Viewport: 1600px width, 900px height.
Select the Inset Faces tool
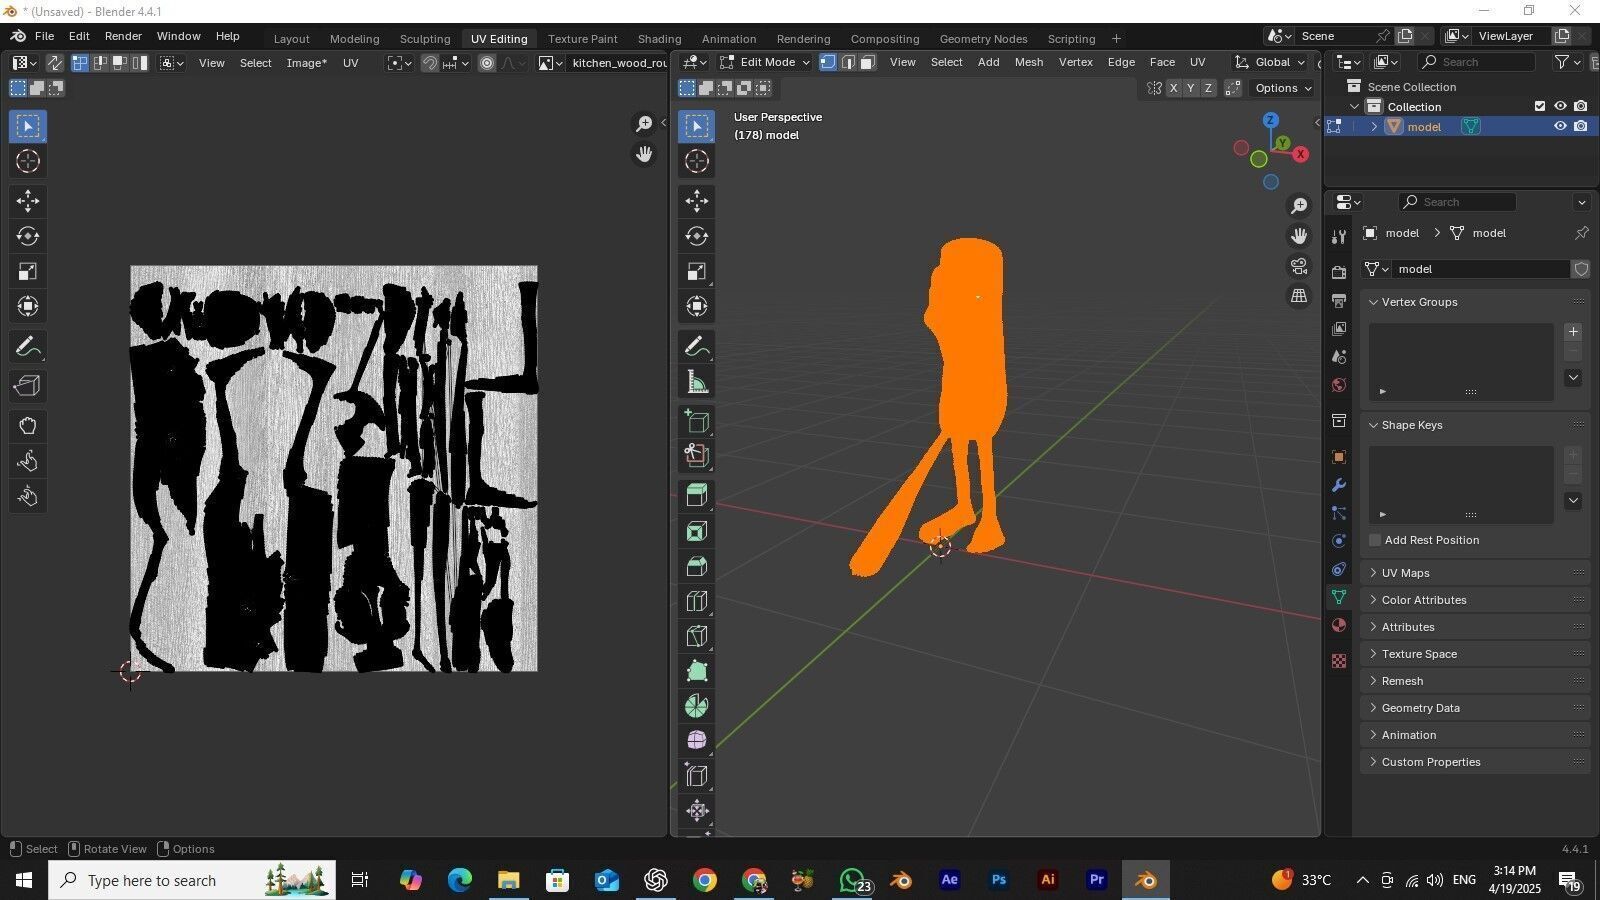click(697, 531)
